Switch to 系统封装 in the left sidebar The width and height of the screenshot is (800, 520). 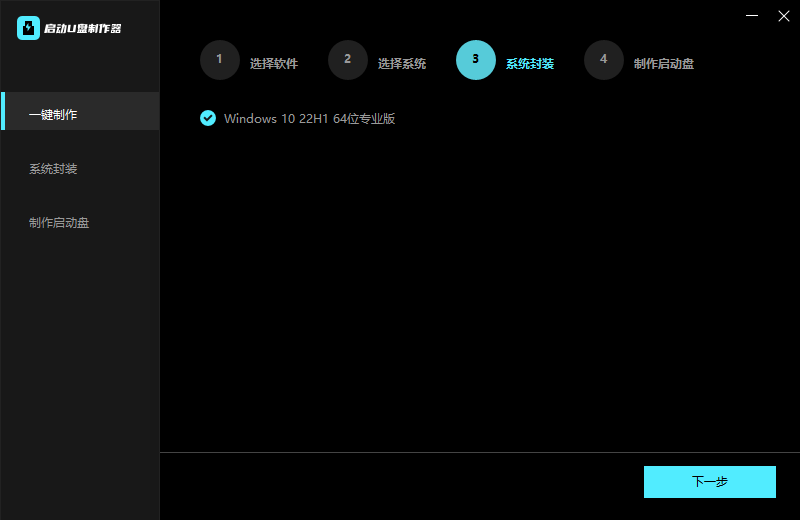pyautogui.click(x=53, y=169)
